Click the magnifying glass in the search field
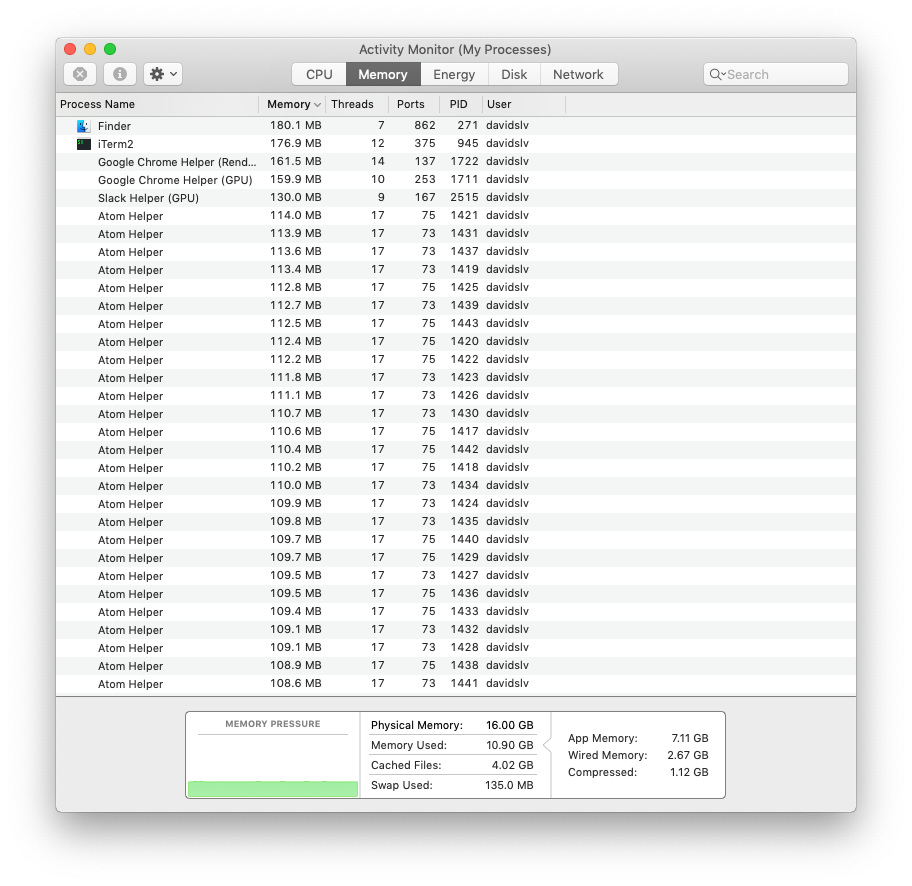 [x=714, y=74]
